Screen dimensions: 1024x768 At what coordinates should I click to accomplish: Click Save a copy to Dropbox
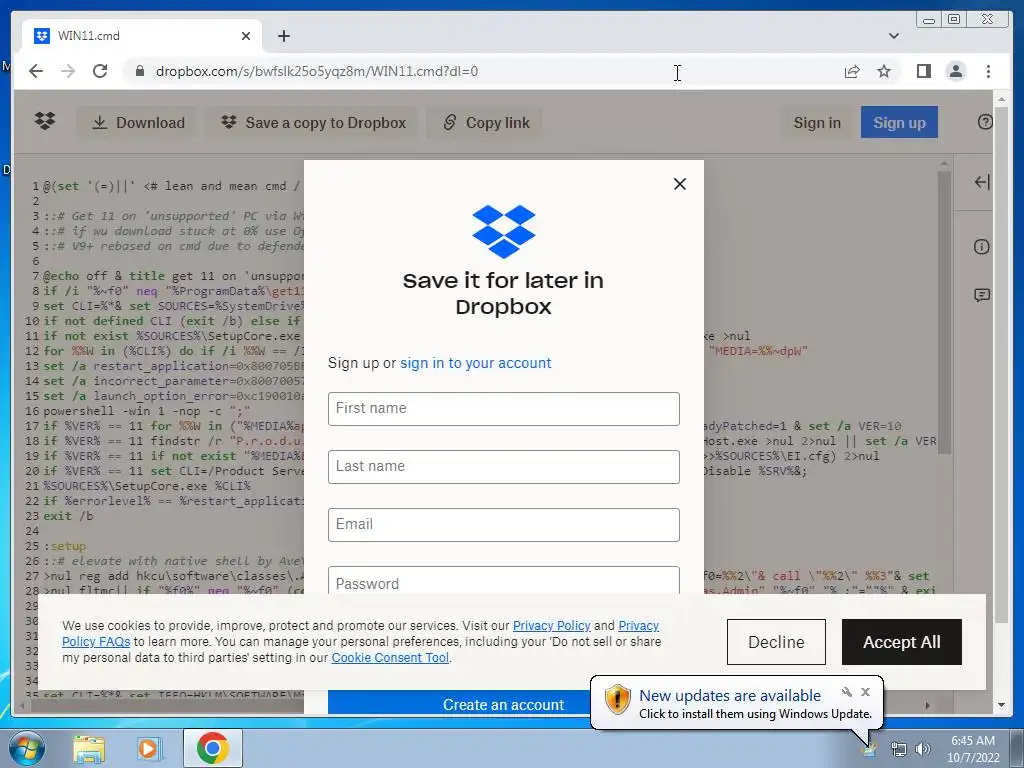click(313, 123)
